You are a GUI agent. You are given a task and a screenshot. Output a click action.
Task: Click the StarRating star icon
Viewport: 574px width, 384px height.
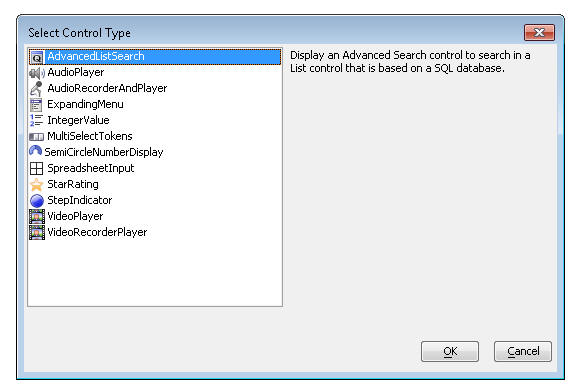pos(36,184)
